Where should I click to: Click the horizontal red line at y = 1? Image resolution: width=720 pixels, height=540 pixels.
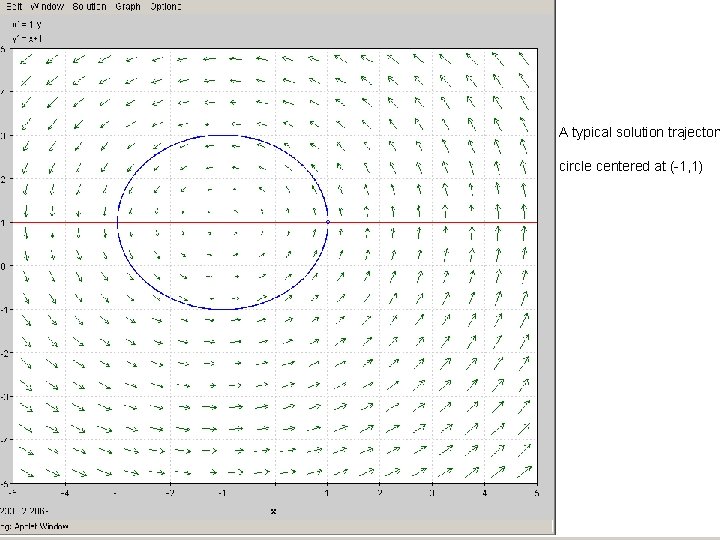click(x=274, y=223)
